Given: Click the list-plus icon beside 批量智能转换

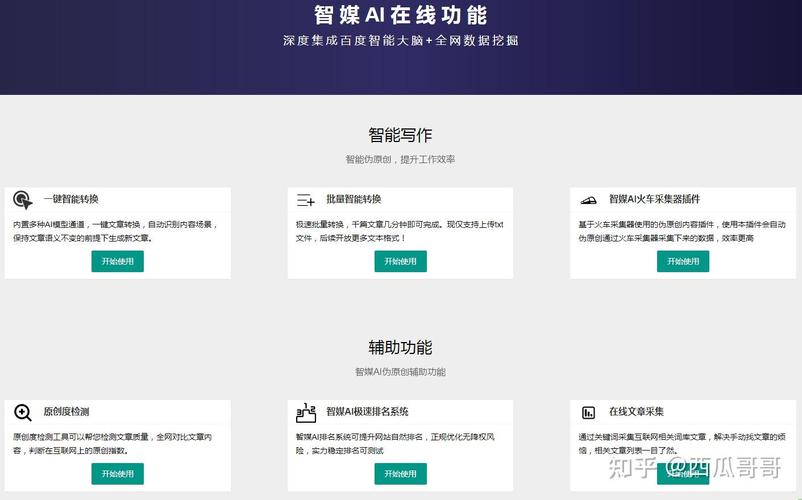Looking at the screenshot, I should point(305,200).
